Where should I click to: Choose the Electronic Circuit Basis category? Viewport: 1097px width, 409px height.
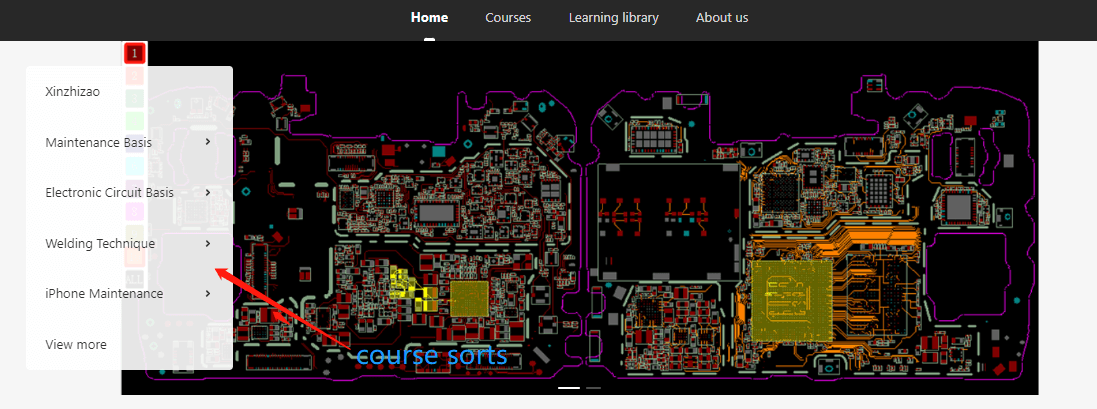109,193
